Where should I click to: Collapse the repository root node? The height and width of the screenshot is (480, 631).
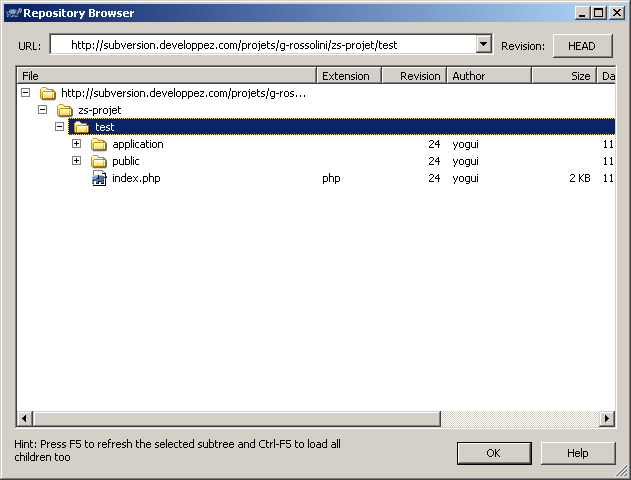click(x=25, y=93)
